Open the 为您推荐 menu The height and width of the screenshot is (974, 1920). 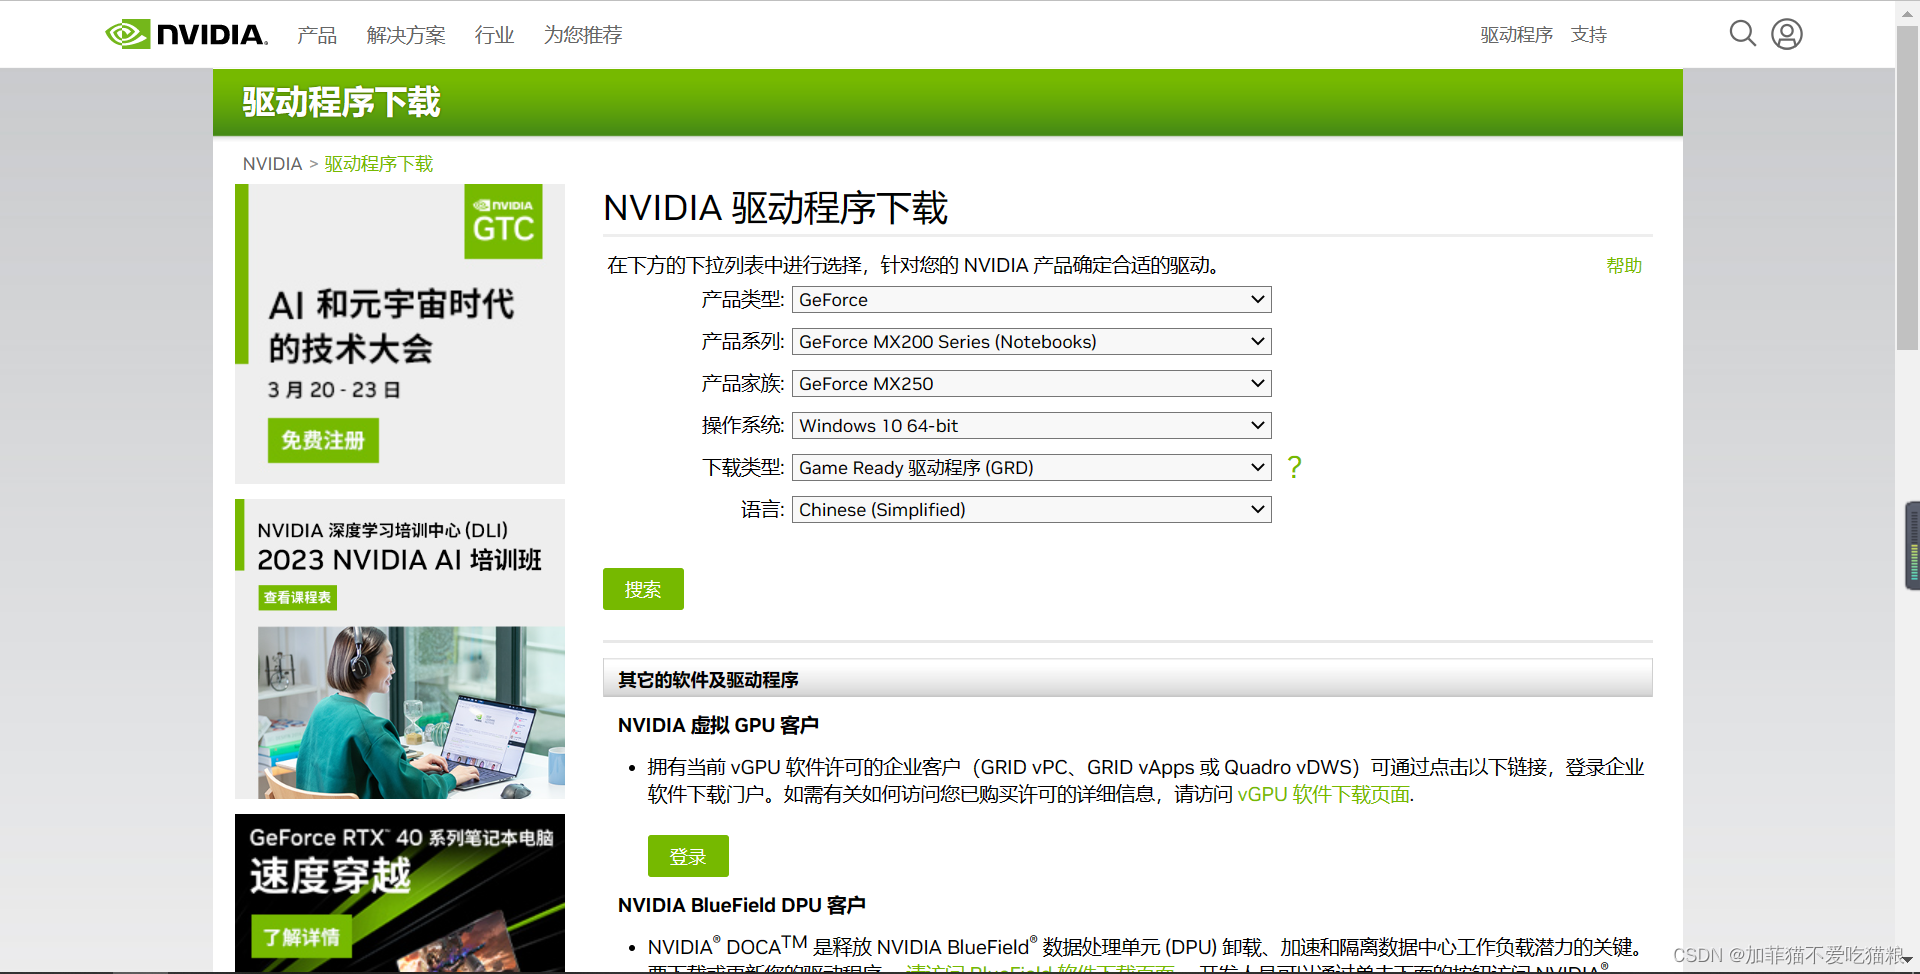[583, 35]
